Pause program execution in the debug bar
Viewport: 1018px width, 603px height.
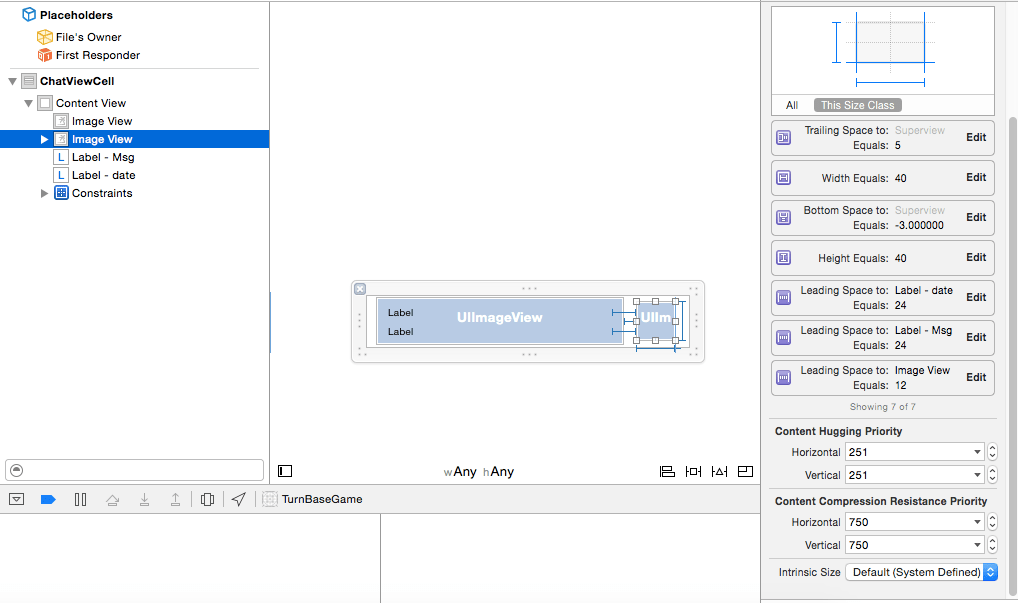(80, 499)
